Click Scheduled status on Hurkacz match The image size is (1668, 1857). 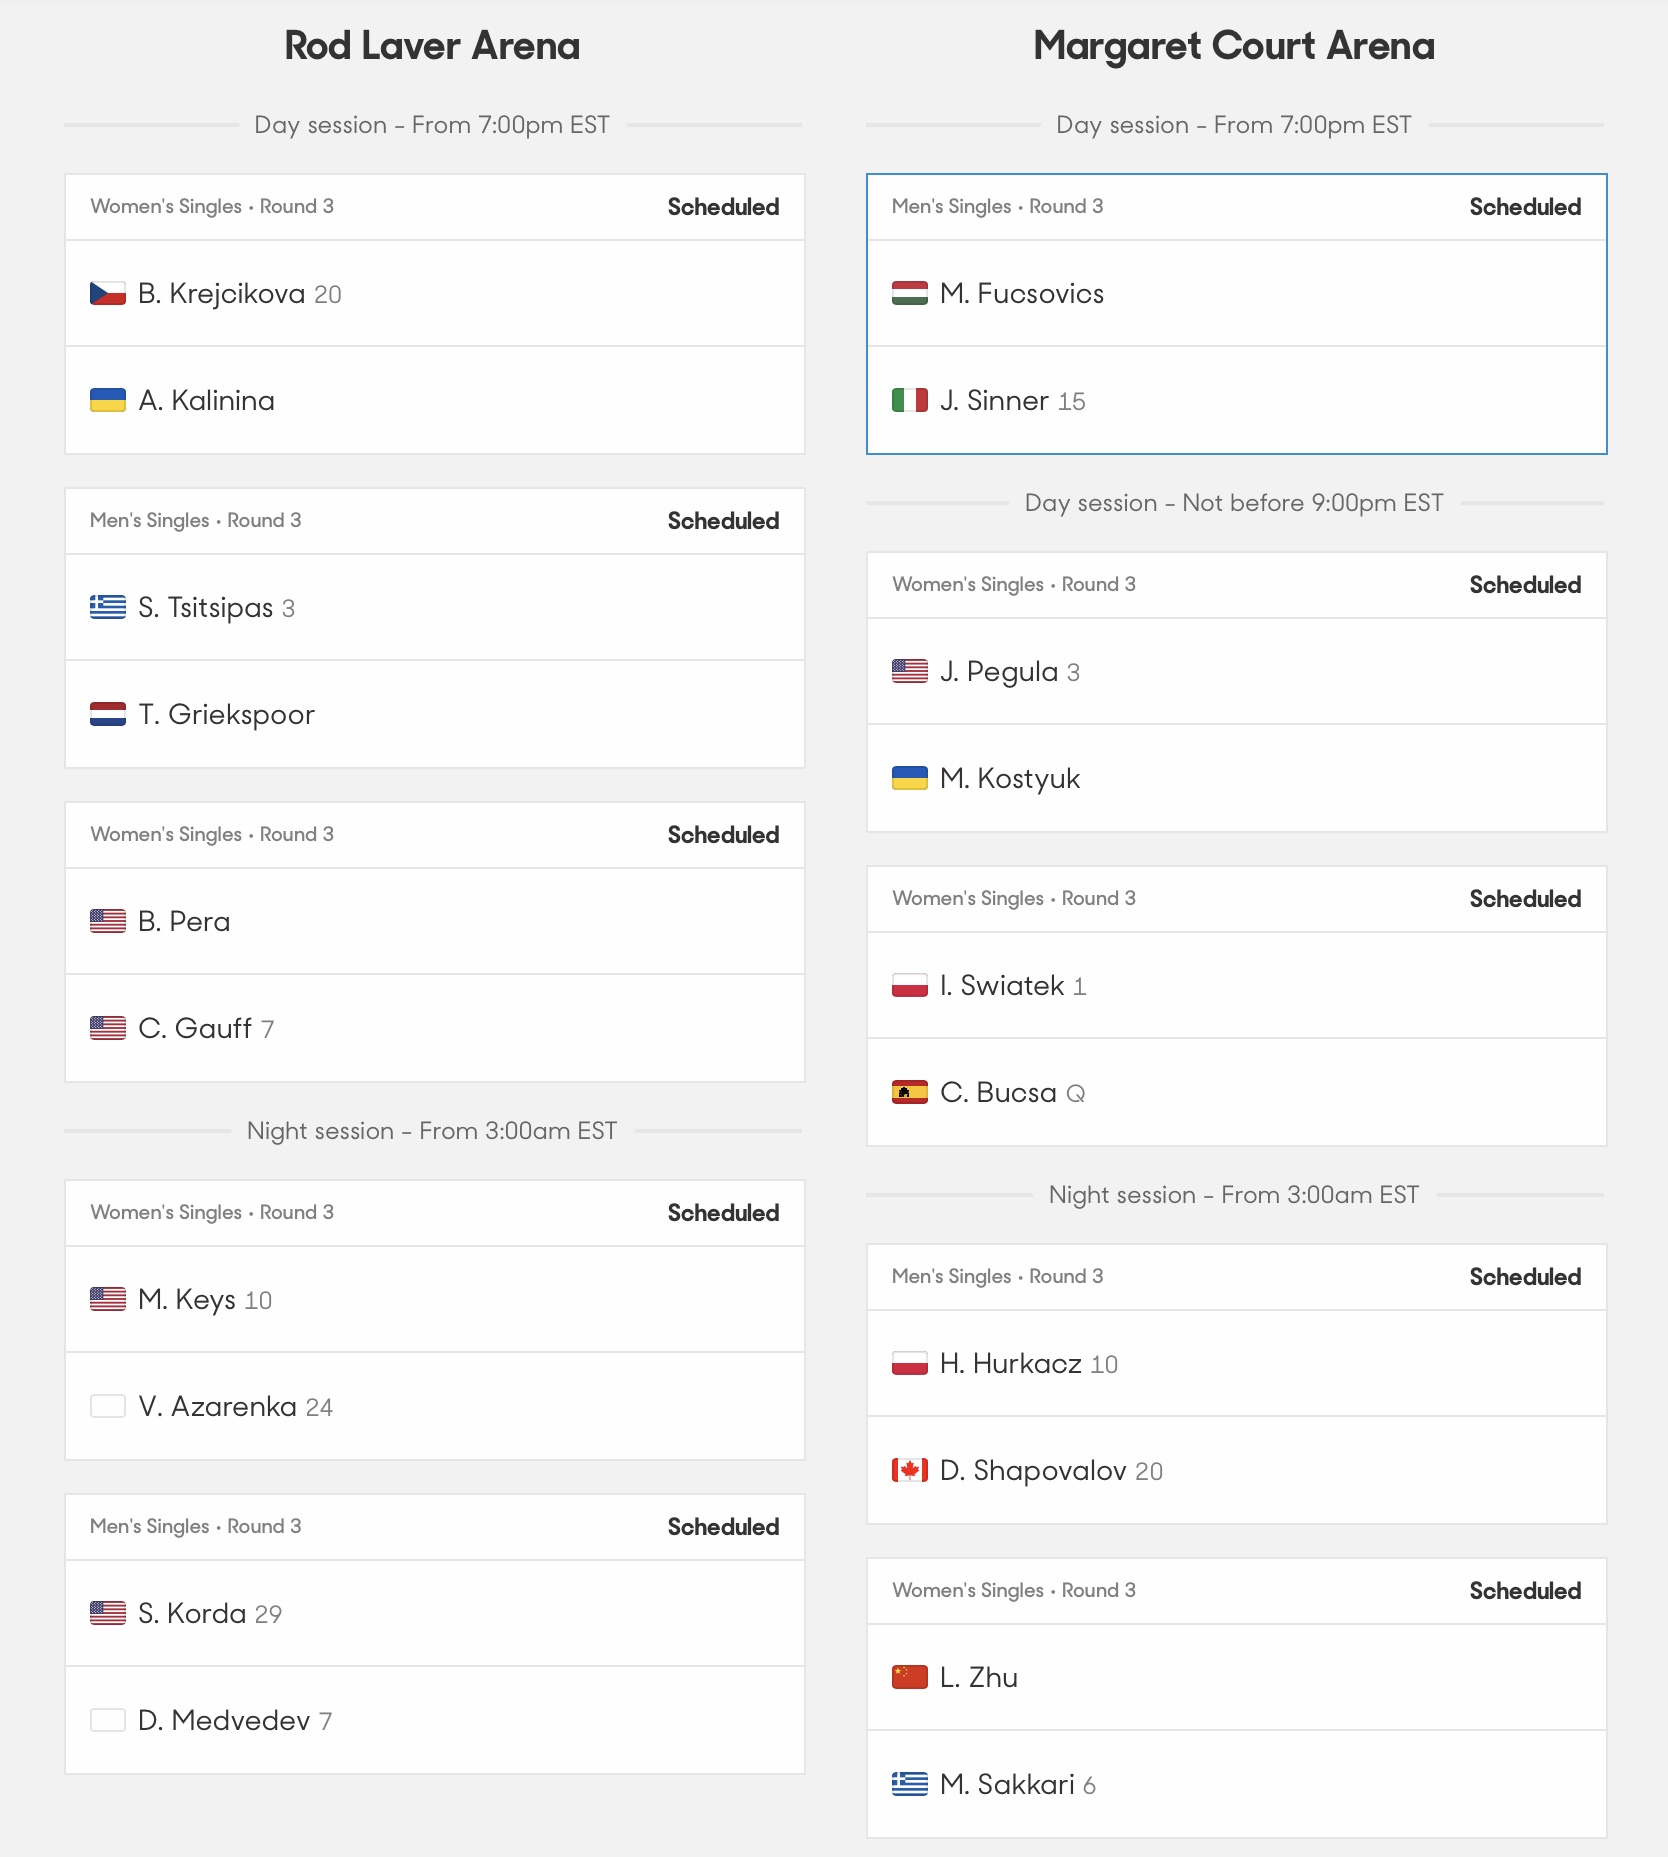tap(1525, 1277)
